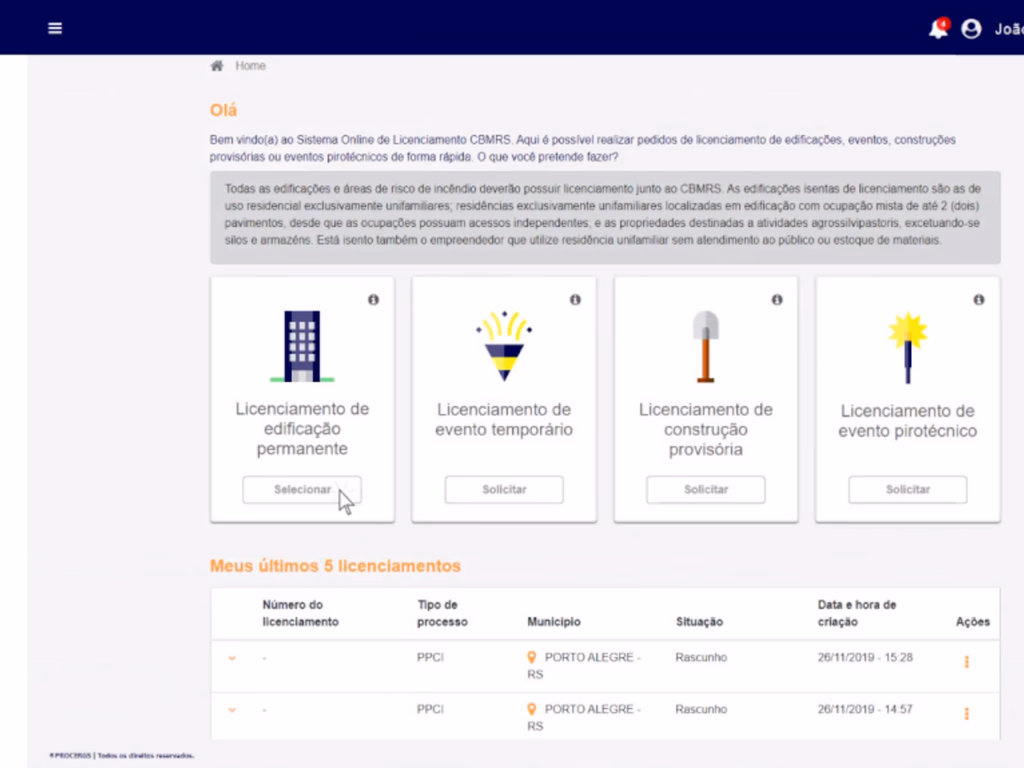Open the user profile account icon
Screen dimensions: 1024x768
click(970, 28)
